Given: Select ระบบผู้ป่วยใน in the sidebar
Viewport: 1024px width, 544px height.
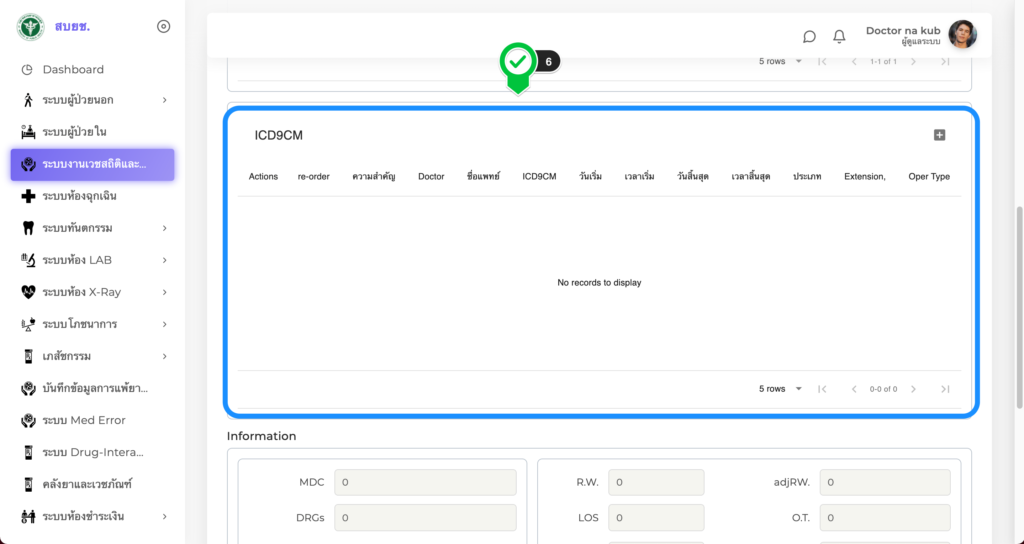Looking at the screenshot, I should coord(74,132).
